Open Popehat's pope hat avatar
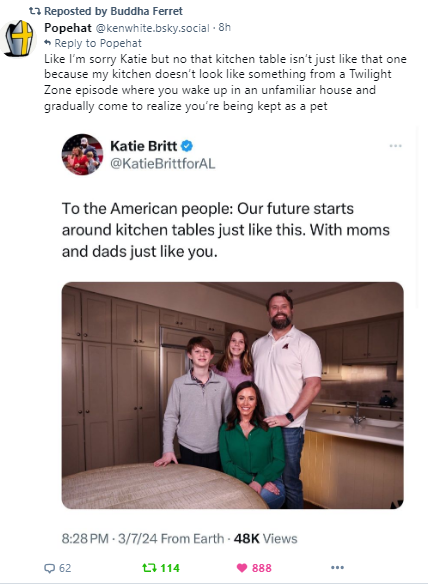 tap(19, 39)
